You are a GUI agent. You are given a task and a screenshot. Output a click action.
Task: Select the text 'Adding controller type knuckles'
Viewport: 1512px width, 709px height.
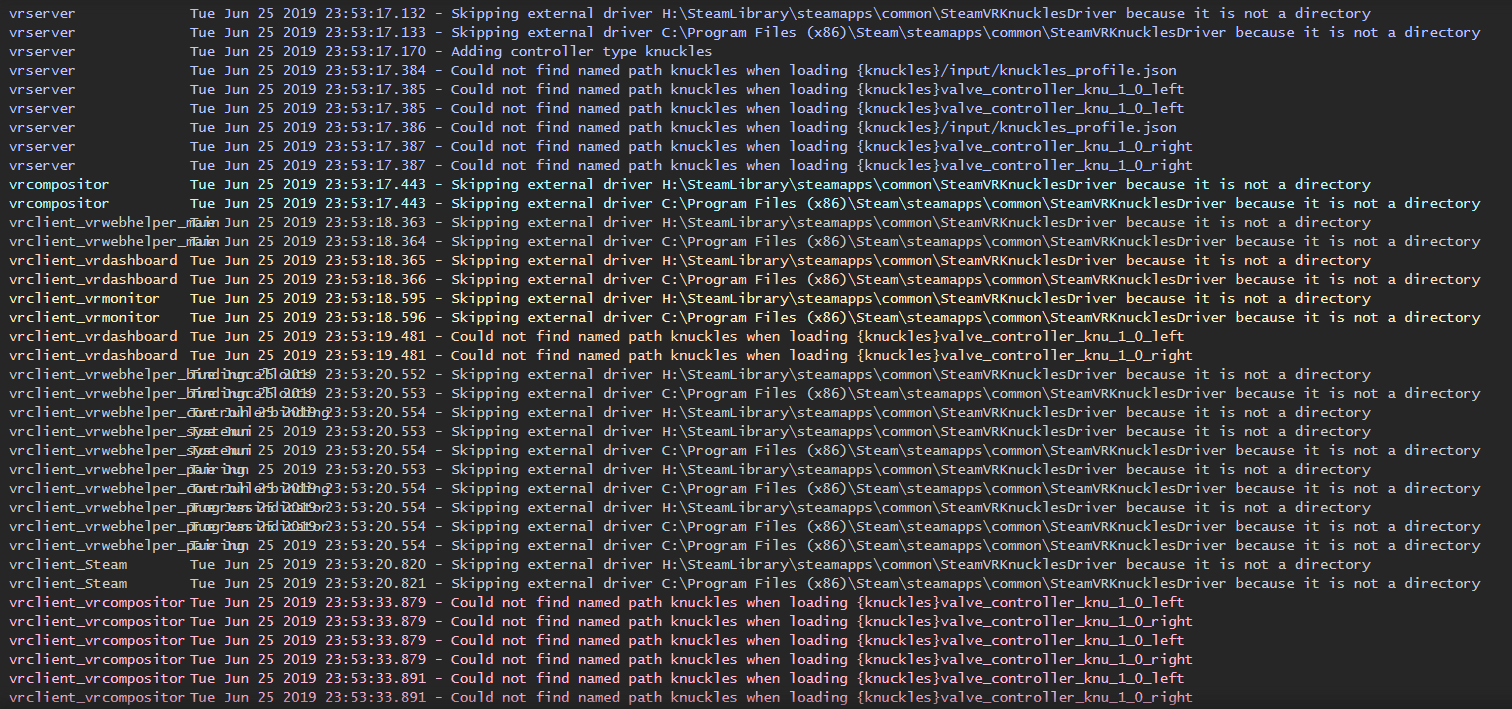pos(582,51)
